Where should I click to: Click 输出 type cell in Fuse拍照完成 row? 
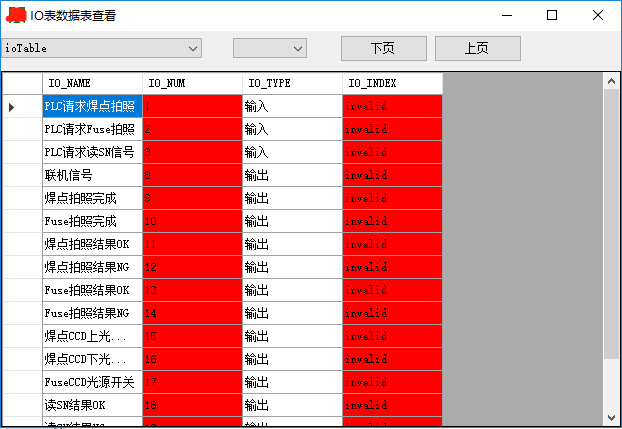[x=292, y=221]
